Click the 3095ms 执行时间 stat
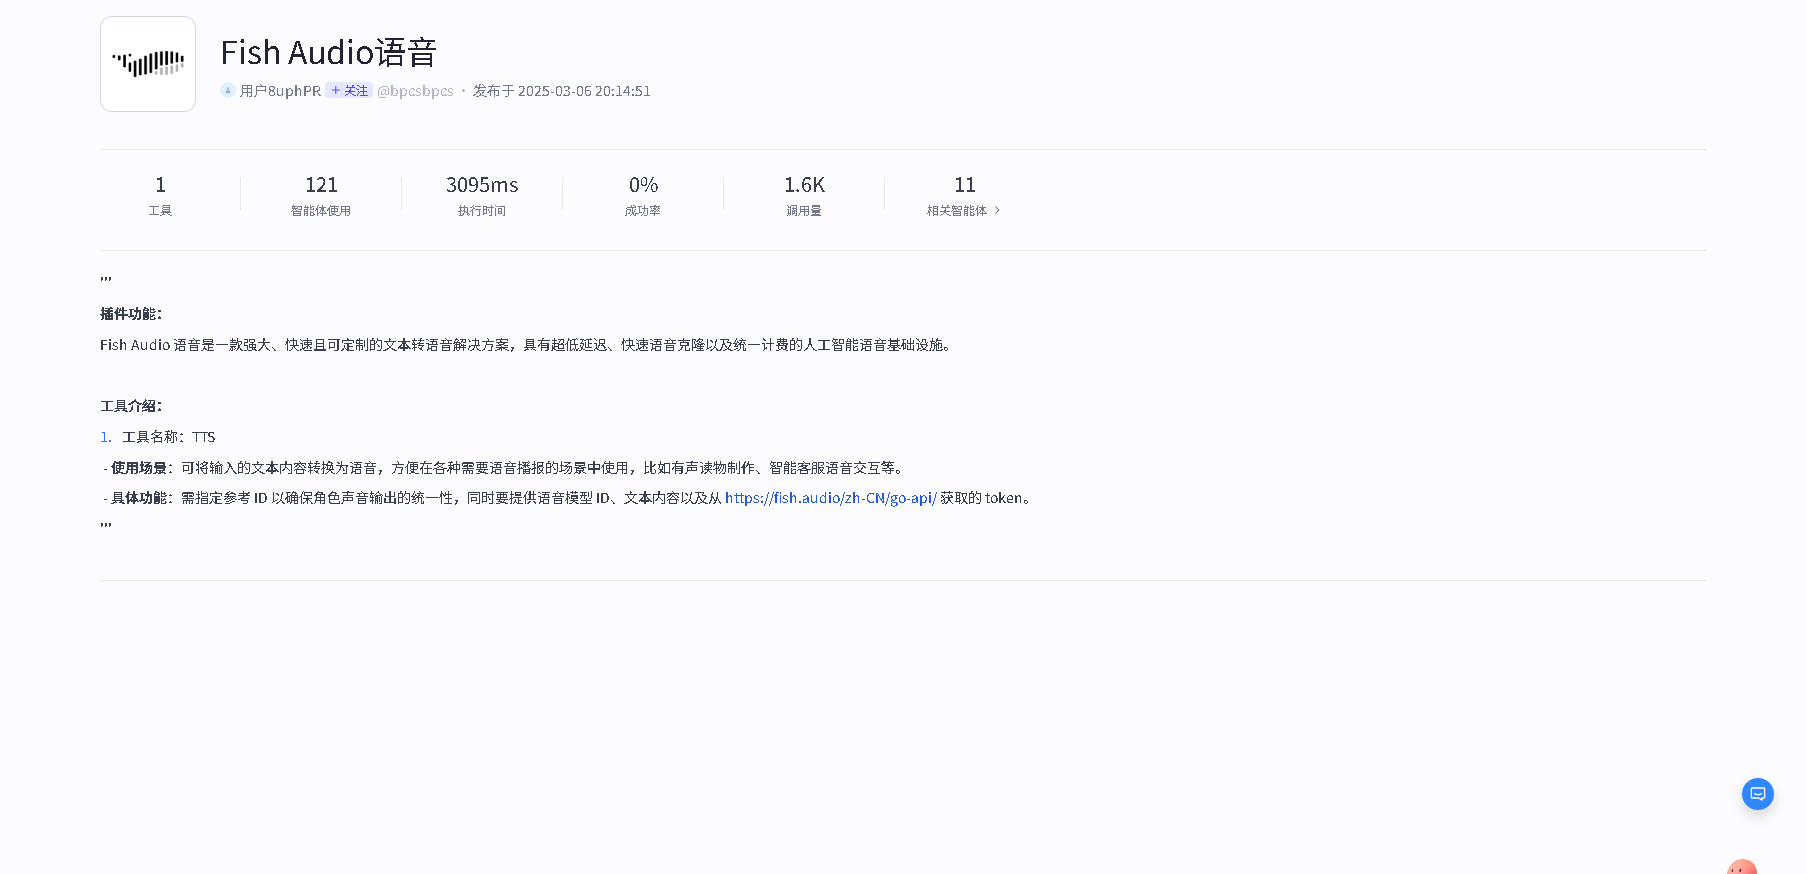Viewport: 1806px width, 874px height. point(482,195)
